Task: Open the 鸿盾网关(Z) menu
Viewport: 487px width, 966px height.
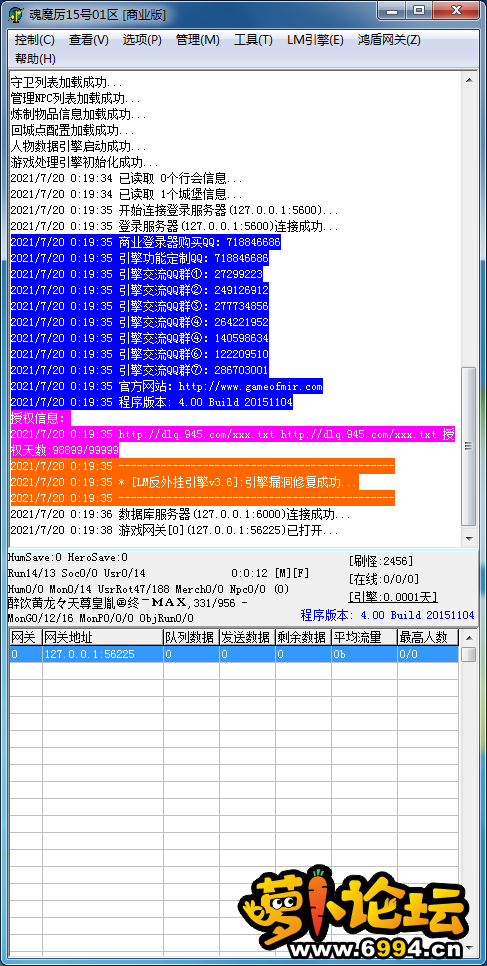Action: 389,40
